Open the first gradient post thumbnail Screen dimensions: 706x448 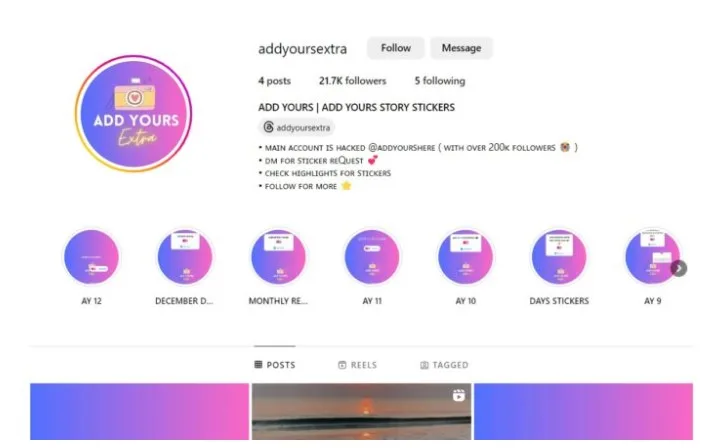(140, 412)
